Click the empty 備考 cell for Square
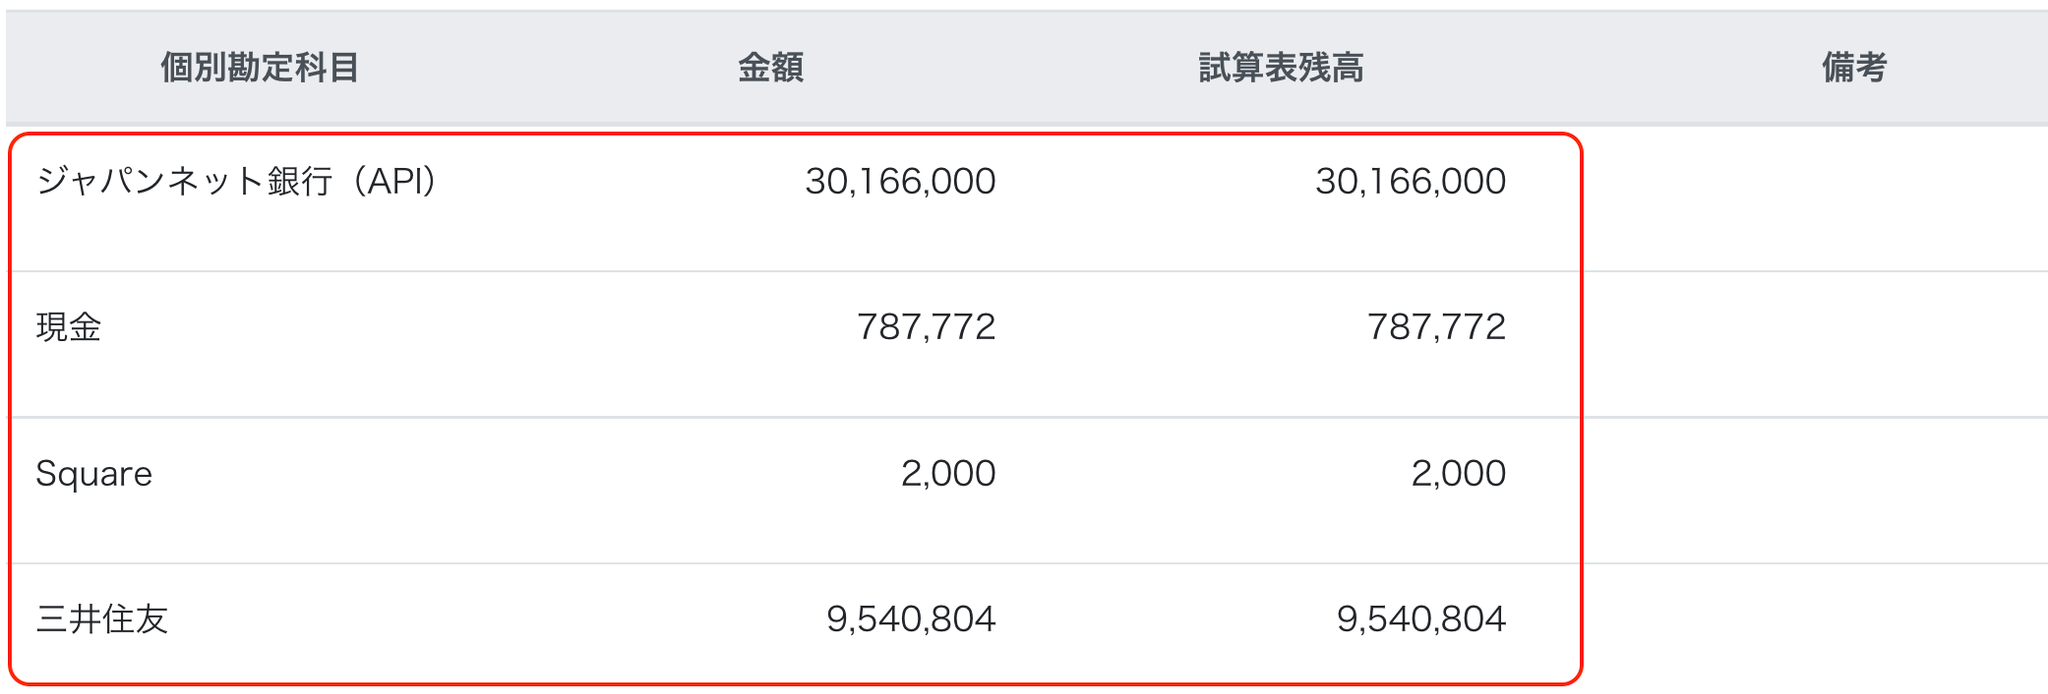This screenshot has width=2048, height=694. [1815, 490]
